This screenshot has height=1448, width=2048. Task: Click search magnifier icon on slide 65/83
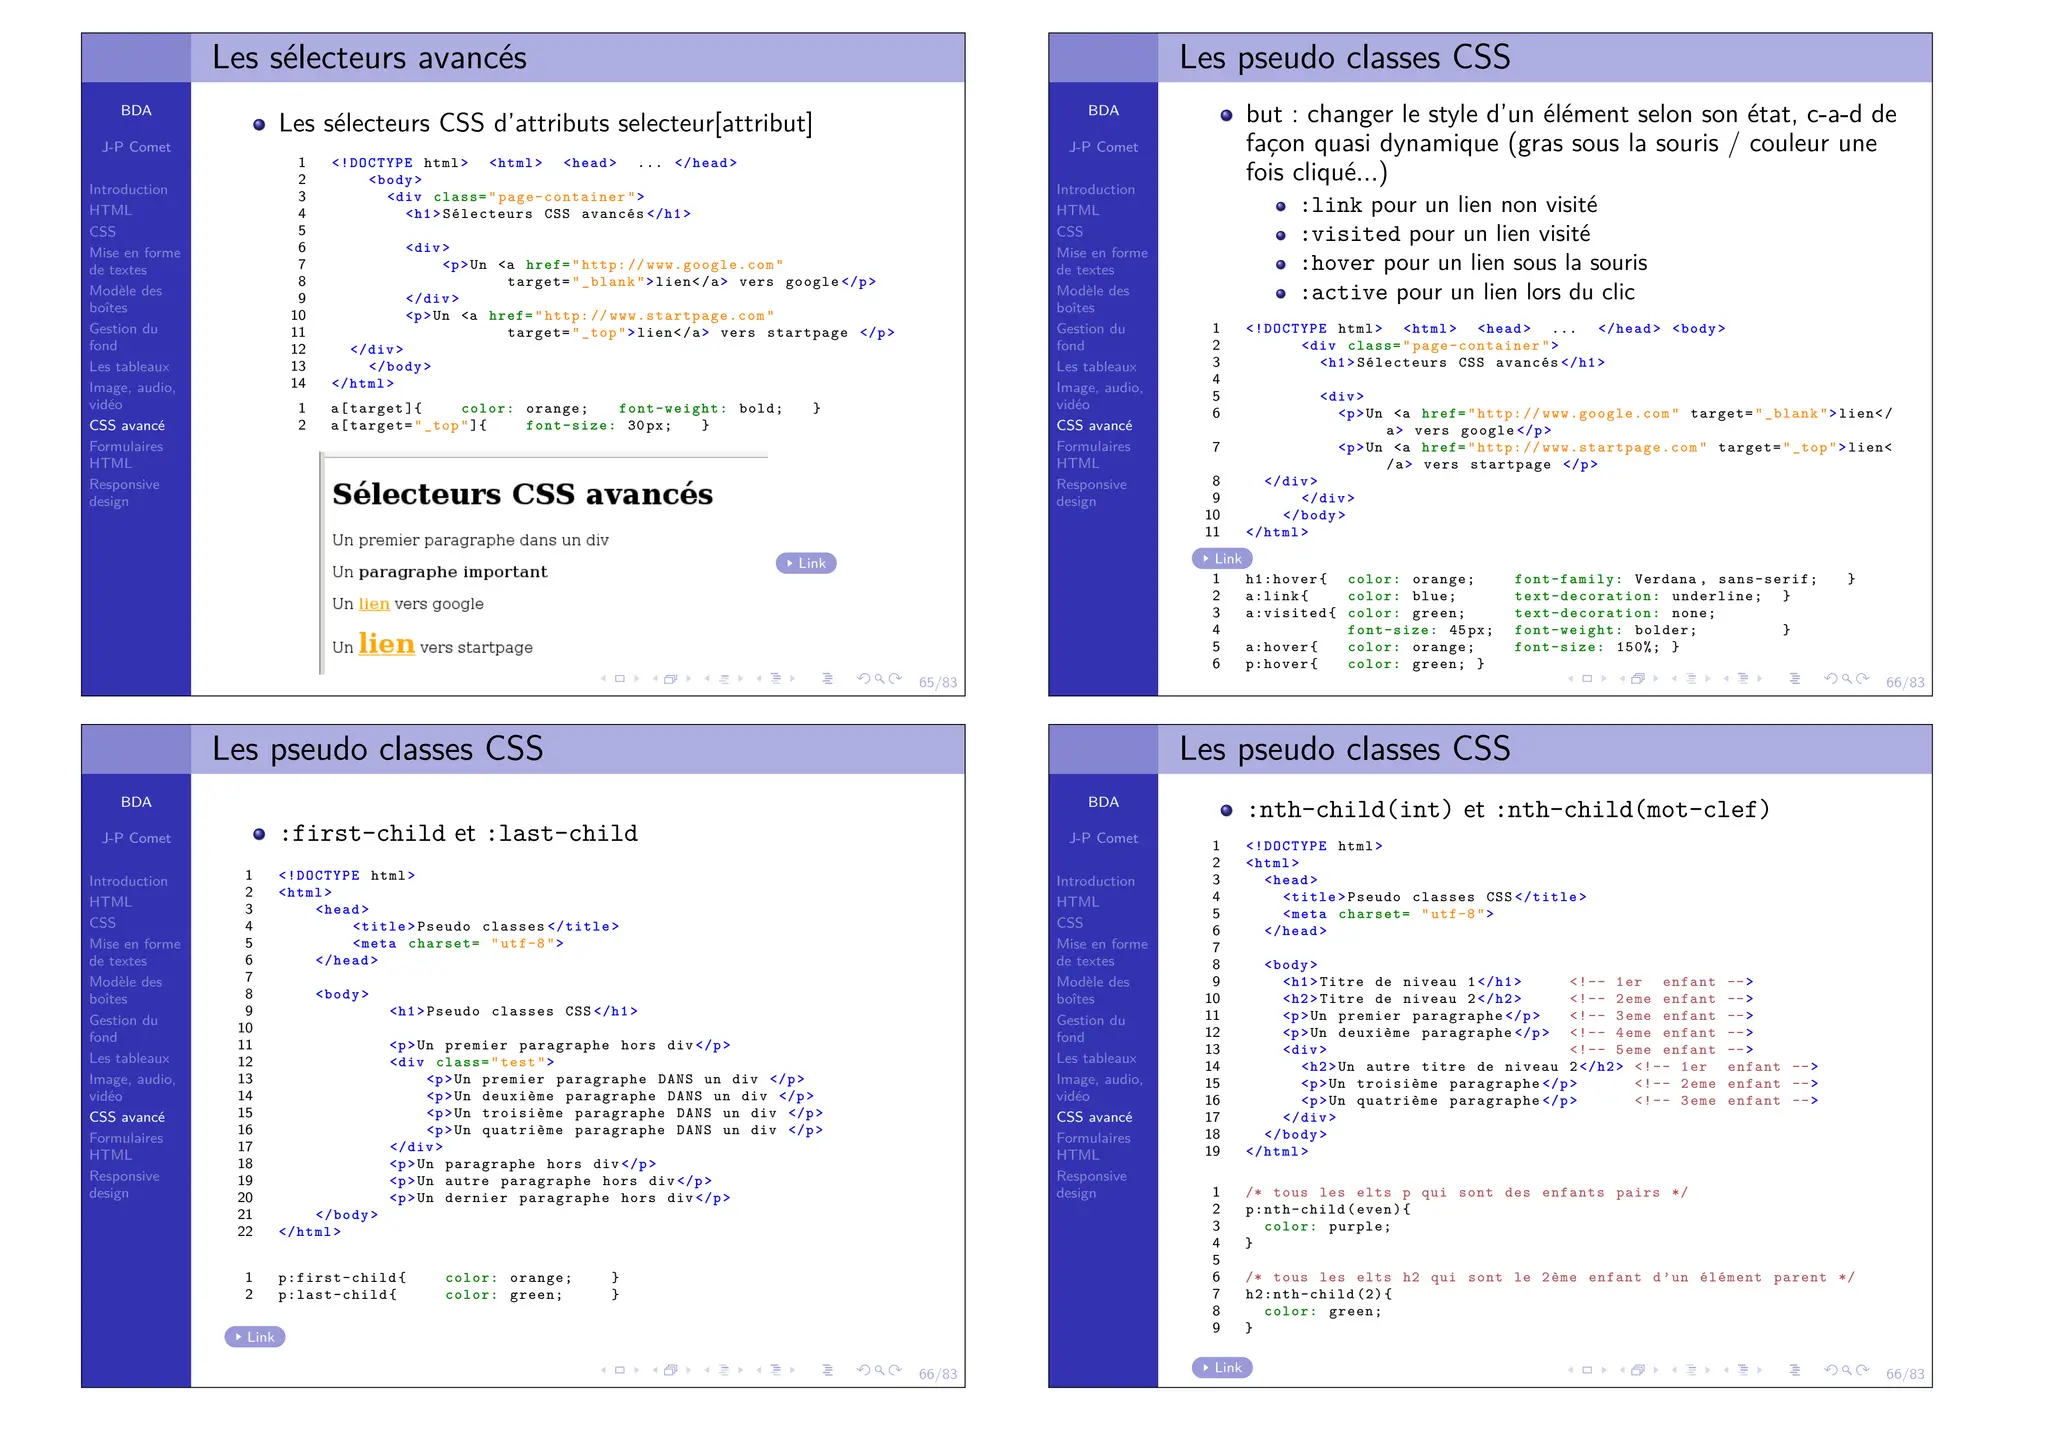click(879, 679)
